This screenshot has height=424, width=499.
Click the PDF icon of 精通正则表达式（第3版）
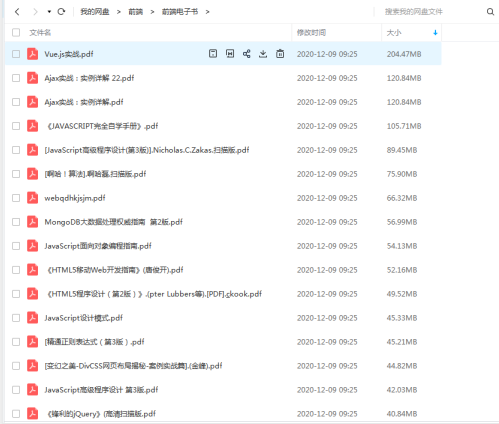click(32, 342)
